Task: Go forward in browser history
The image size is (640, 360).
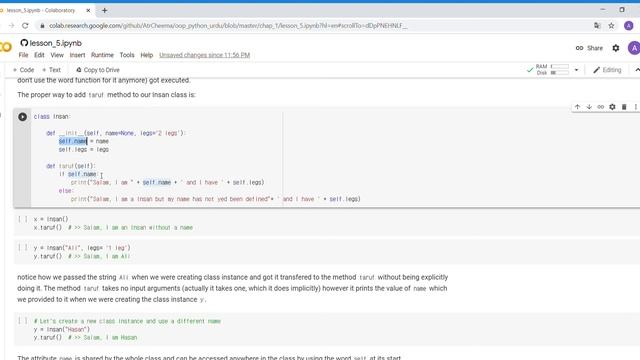Action: pos(11,26)
